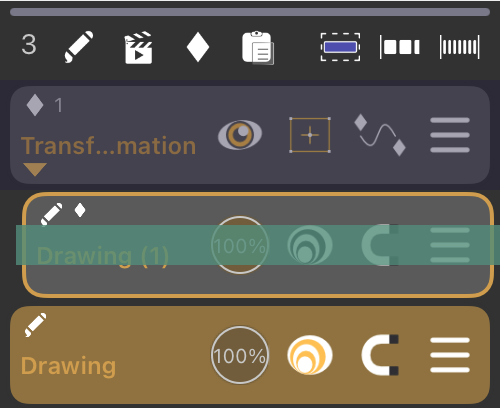This screenshot has height=408, width=501.
Task: Switch to the medium frame spacing view
Action: [x=400, y=47]
